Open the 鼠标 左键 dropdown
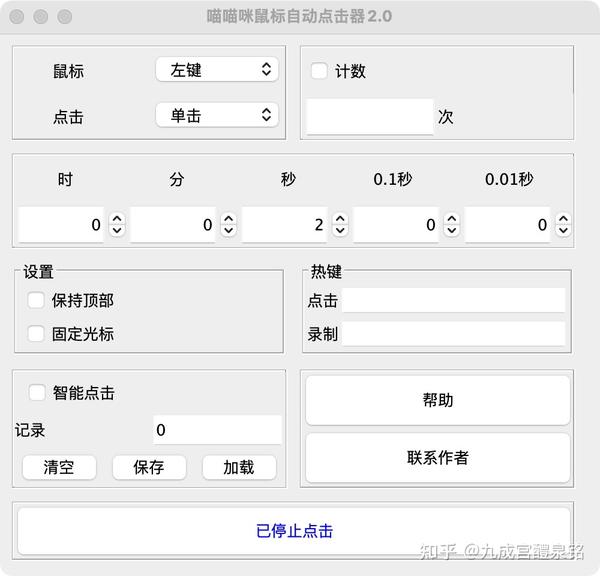The height and width of the screenshot is (576, 600). click(217, 69)
